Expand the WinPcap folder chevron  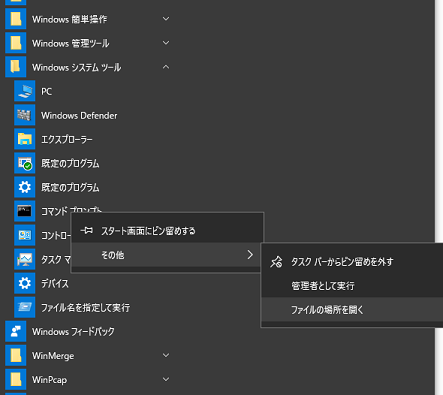point(166,379)
